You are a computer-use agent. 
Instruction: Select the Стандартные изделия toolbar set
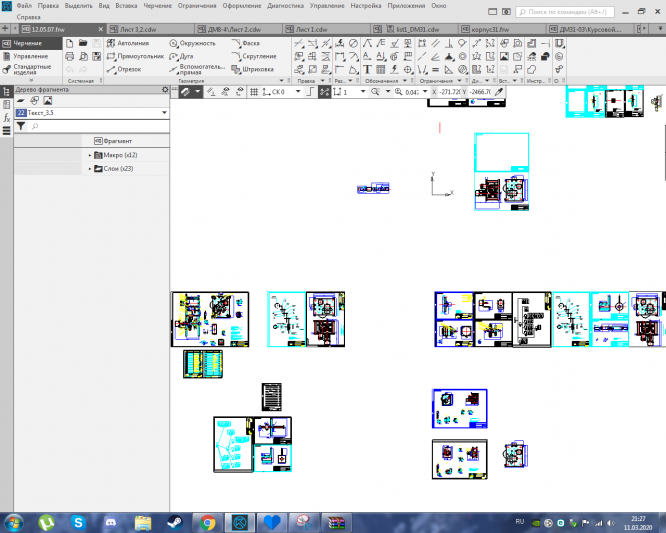click(x=31, y=69)
